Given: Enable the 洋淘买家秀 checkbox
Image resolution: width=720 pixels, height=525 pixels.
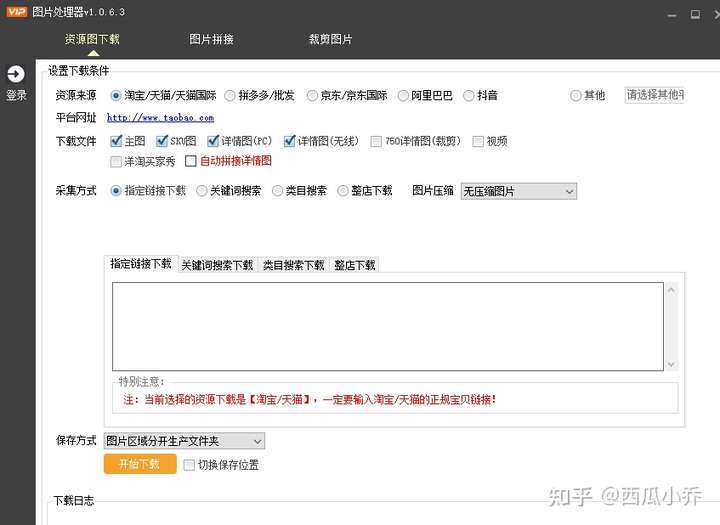Looking at the screenshot, I should coord(116,162).
